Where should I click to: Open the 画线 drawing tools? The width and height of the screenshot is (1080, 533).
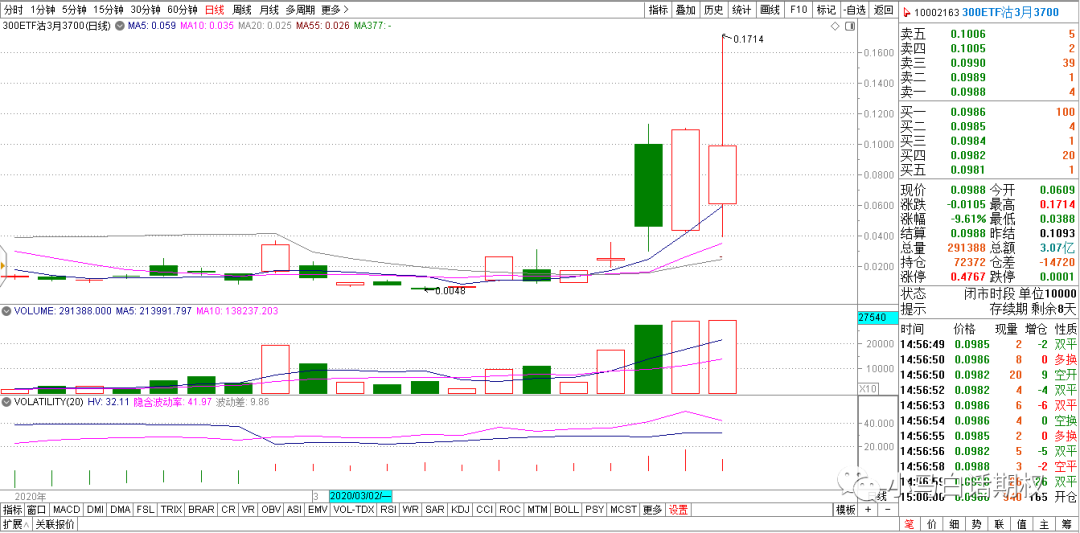click(x=769, y=9)
